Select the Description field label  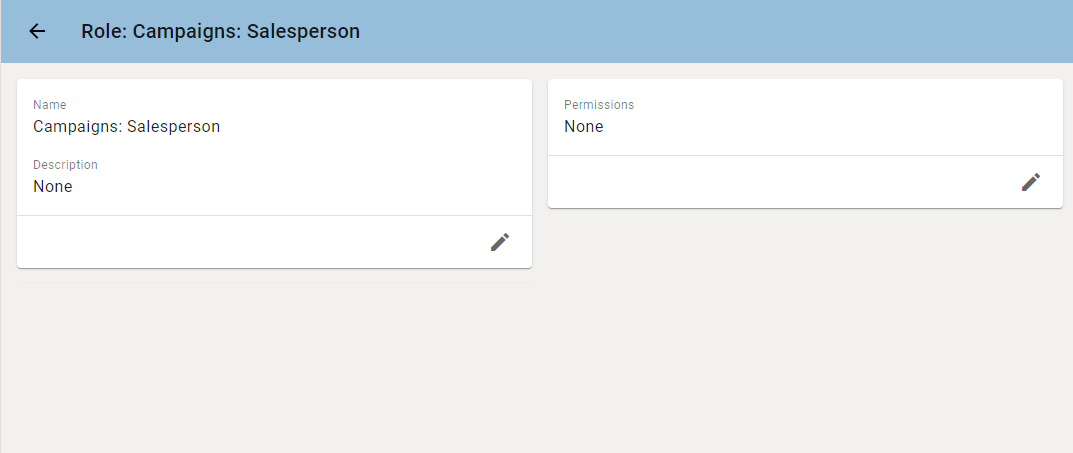(66, 165)
